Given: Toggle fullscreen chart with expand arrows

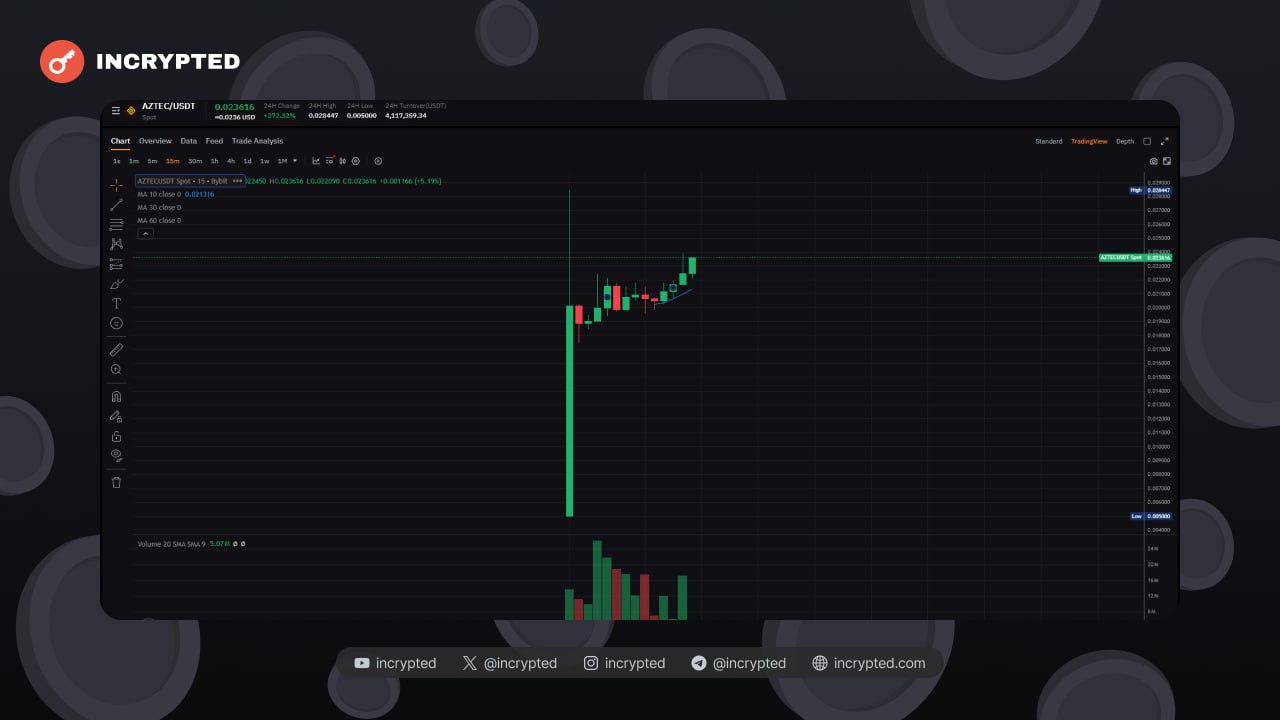Looking at the screenshot, I should (1165, 141).
